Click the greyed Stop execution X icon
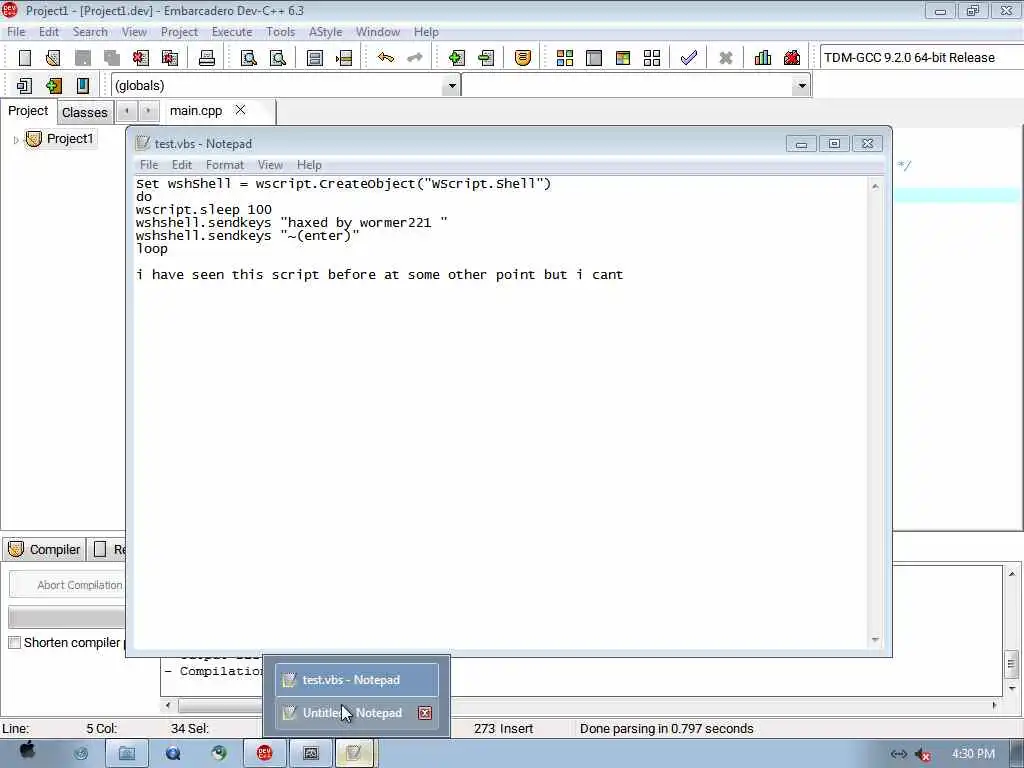1024x768 pixels. pos(726,58)
